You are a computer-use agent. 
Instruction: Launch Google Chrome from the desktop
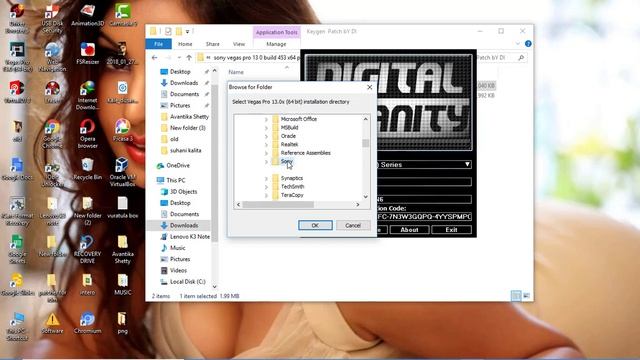pyautogui.click(x=52, y=134)
